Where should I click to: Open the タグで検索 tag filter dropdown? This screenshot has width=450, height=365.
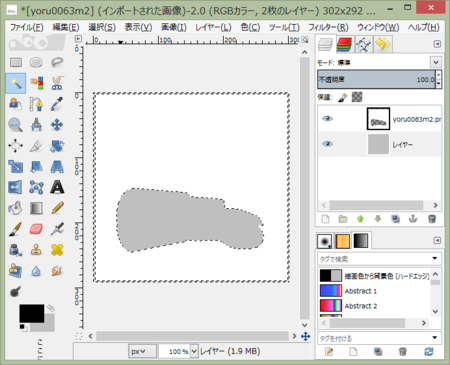434,258
